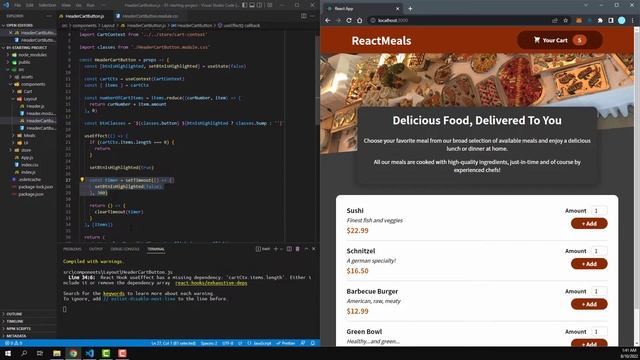640x360 pixels.
Task: Add Sushi to the cart
Action: 589,224
